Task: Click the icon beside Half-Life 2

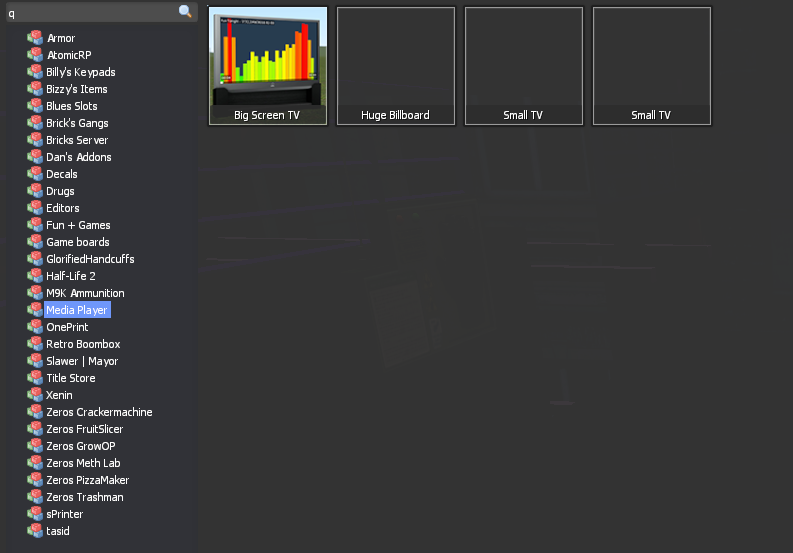Action: click(35, 276)
